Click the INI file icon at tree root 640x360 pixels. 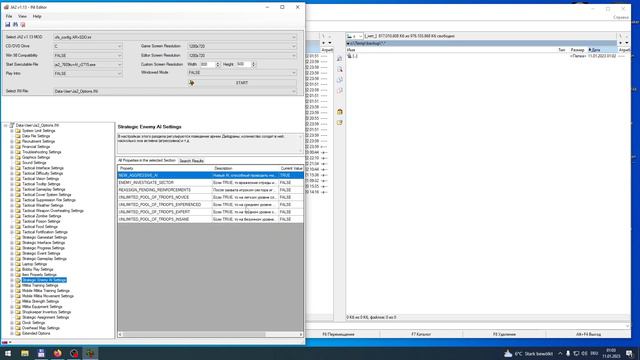click(12, 125)
